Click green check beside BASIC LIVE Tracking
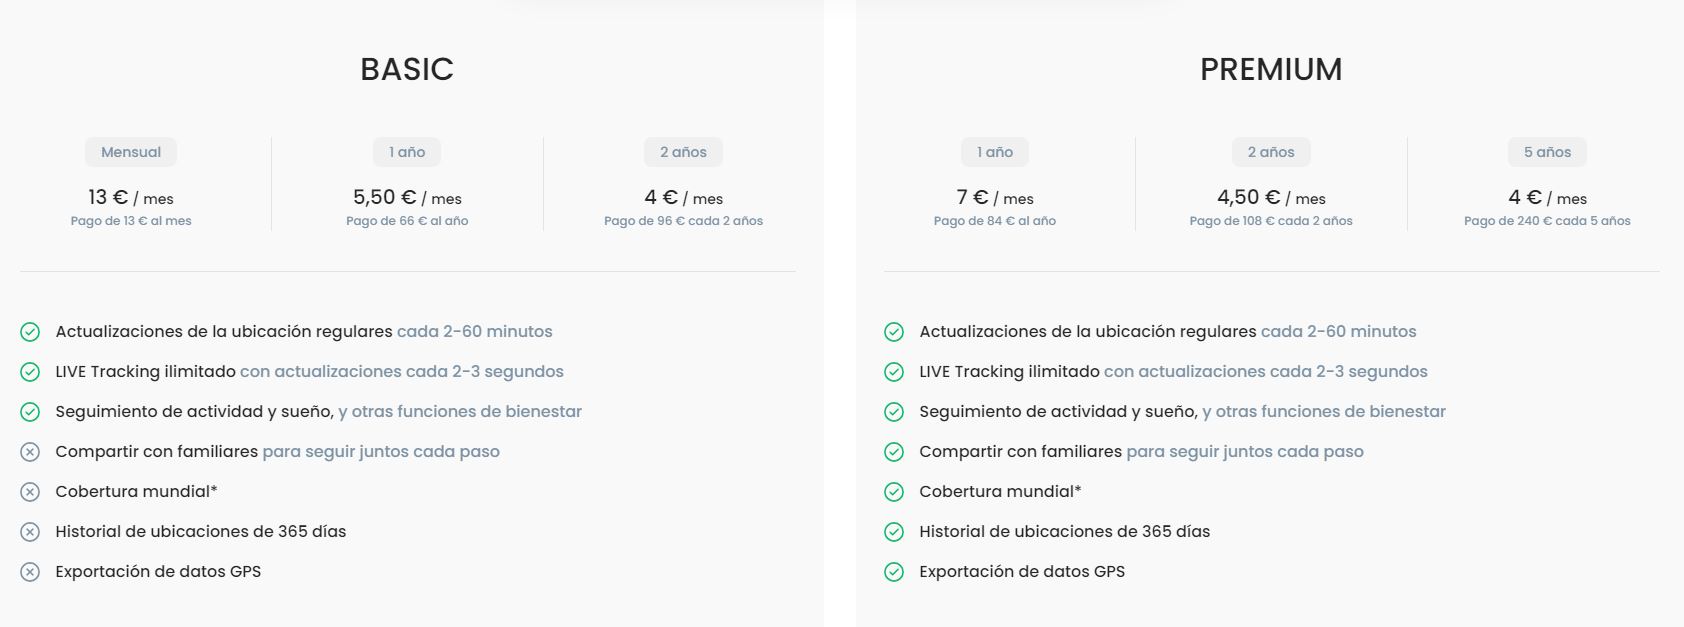 (x=30, y=372)
